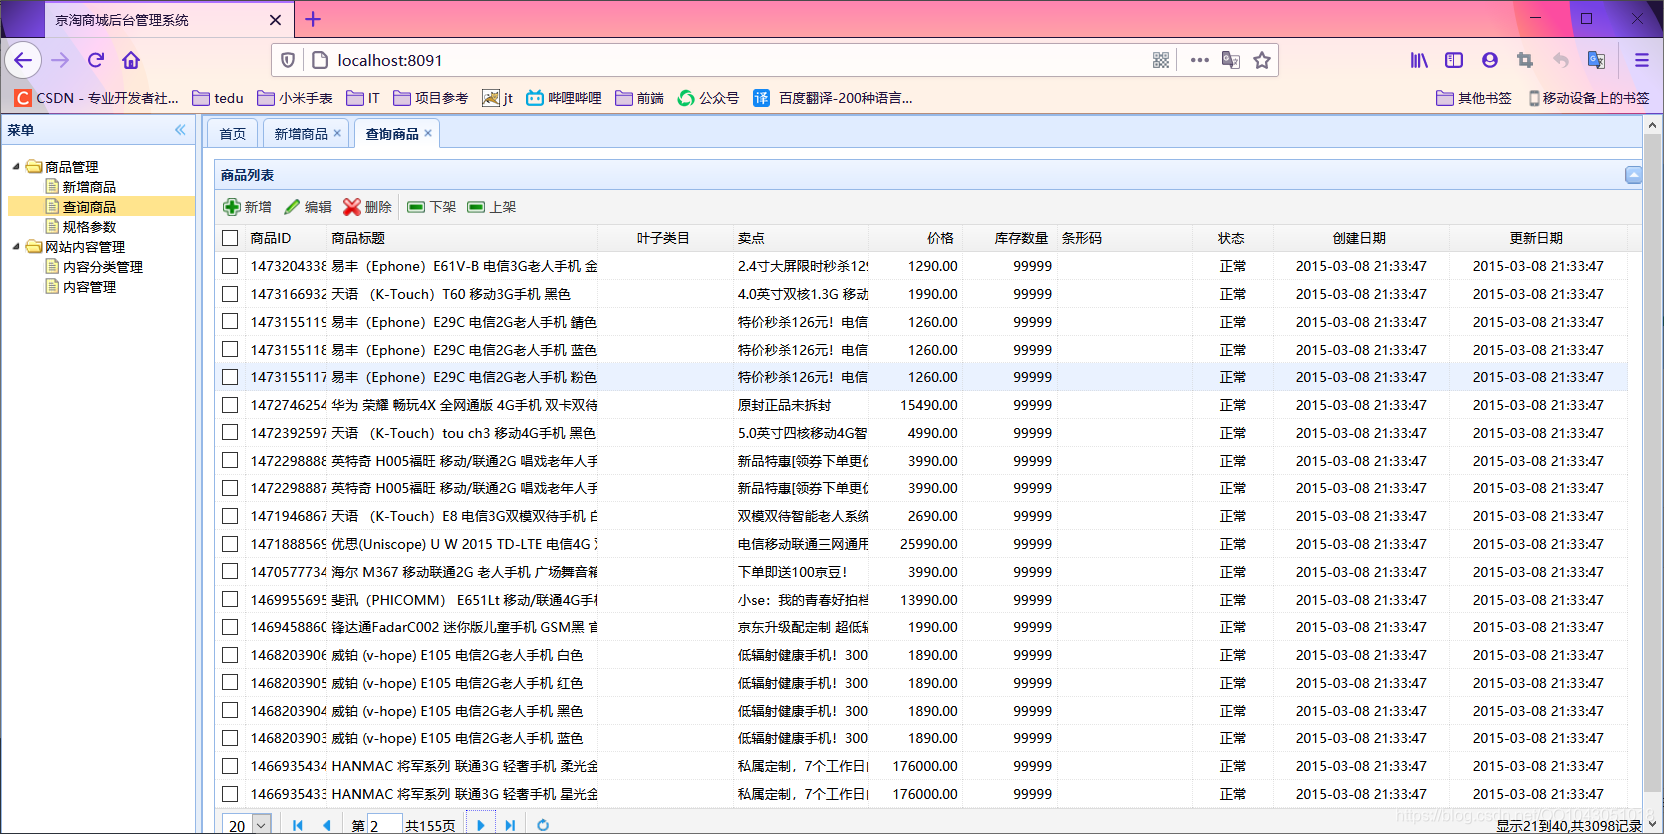Toggle the select-all checkbox in table header

click(x=230, y=238)
